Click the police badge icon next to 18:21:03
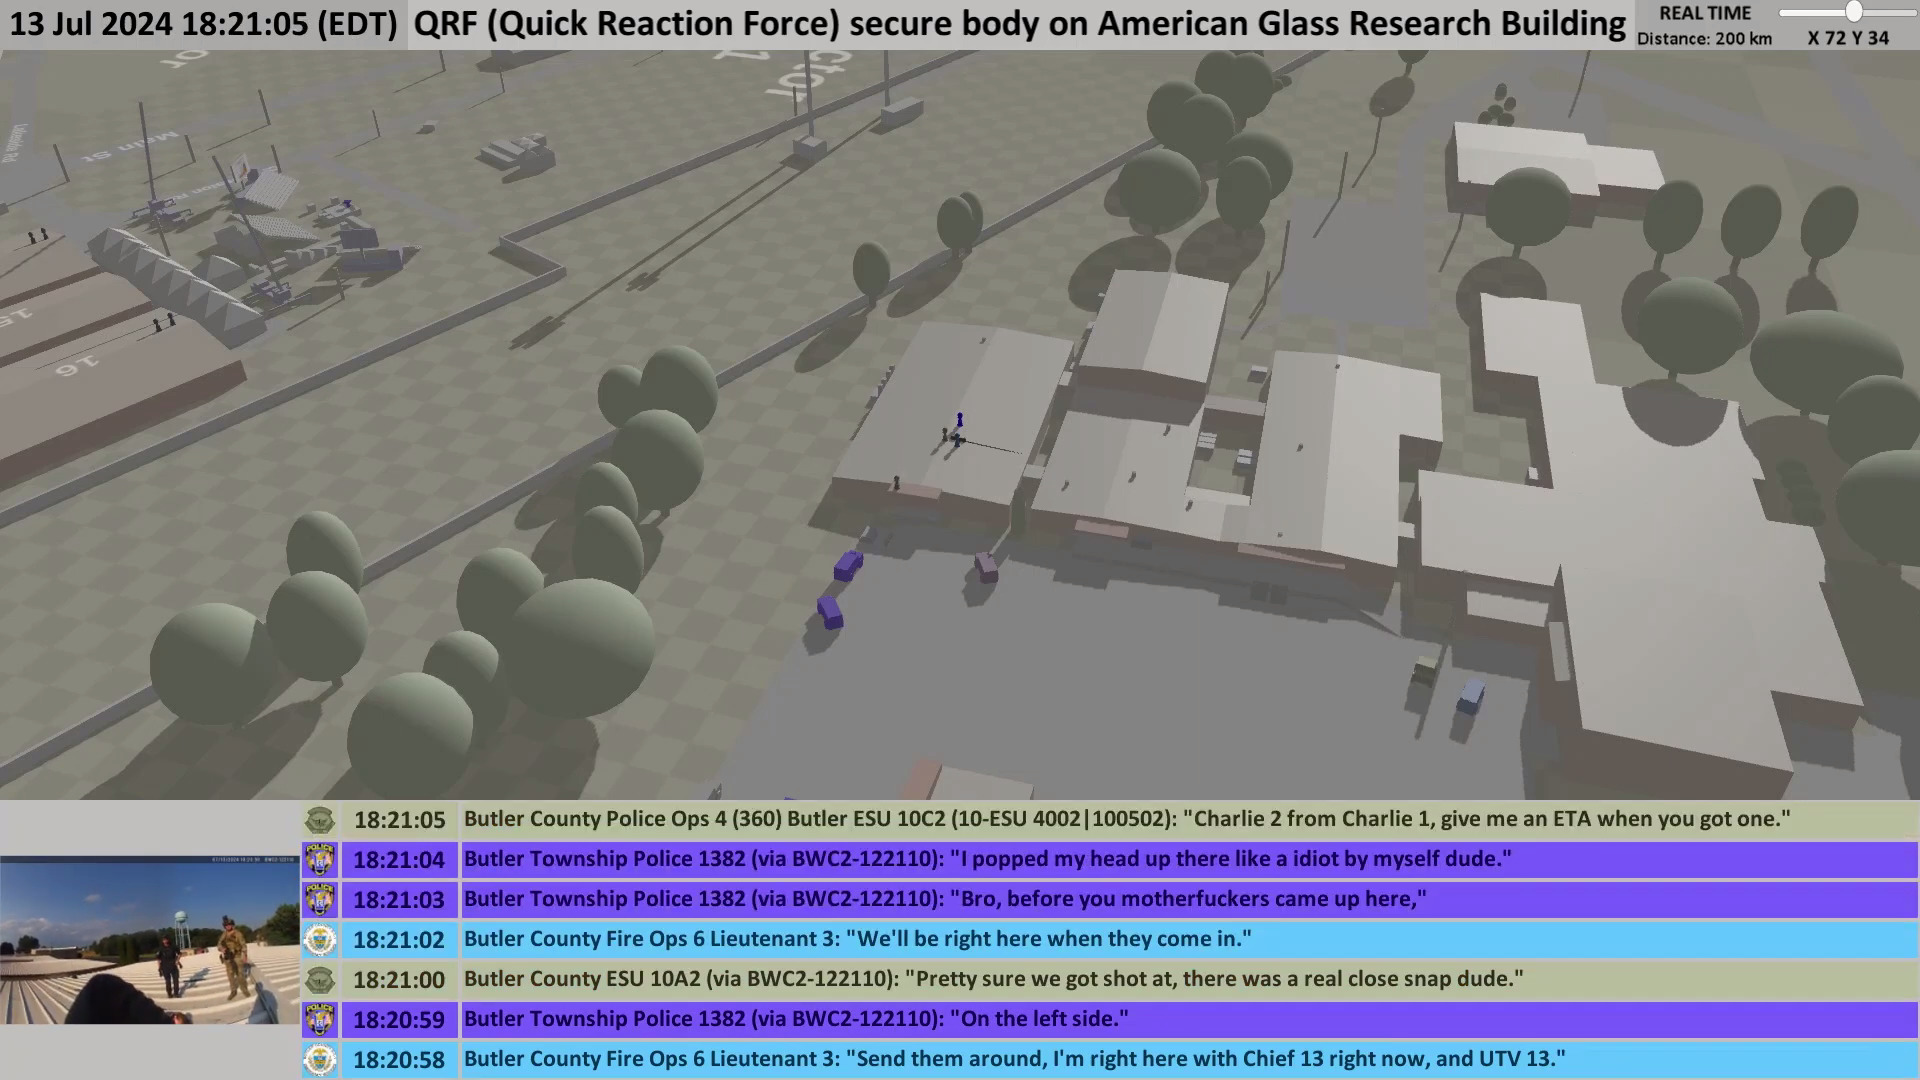1920x1080 pixels. coord(320,900)
